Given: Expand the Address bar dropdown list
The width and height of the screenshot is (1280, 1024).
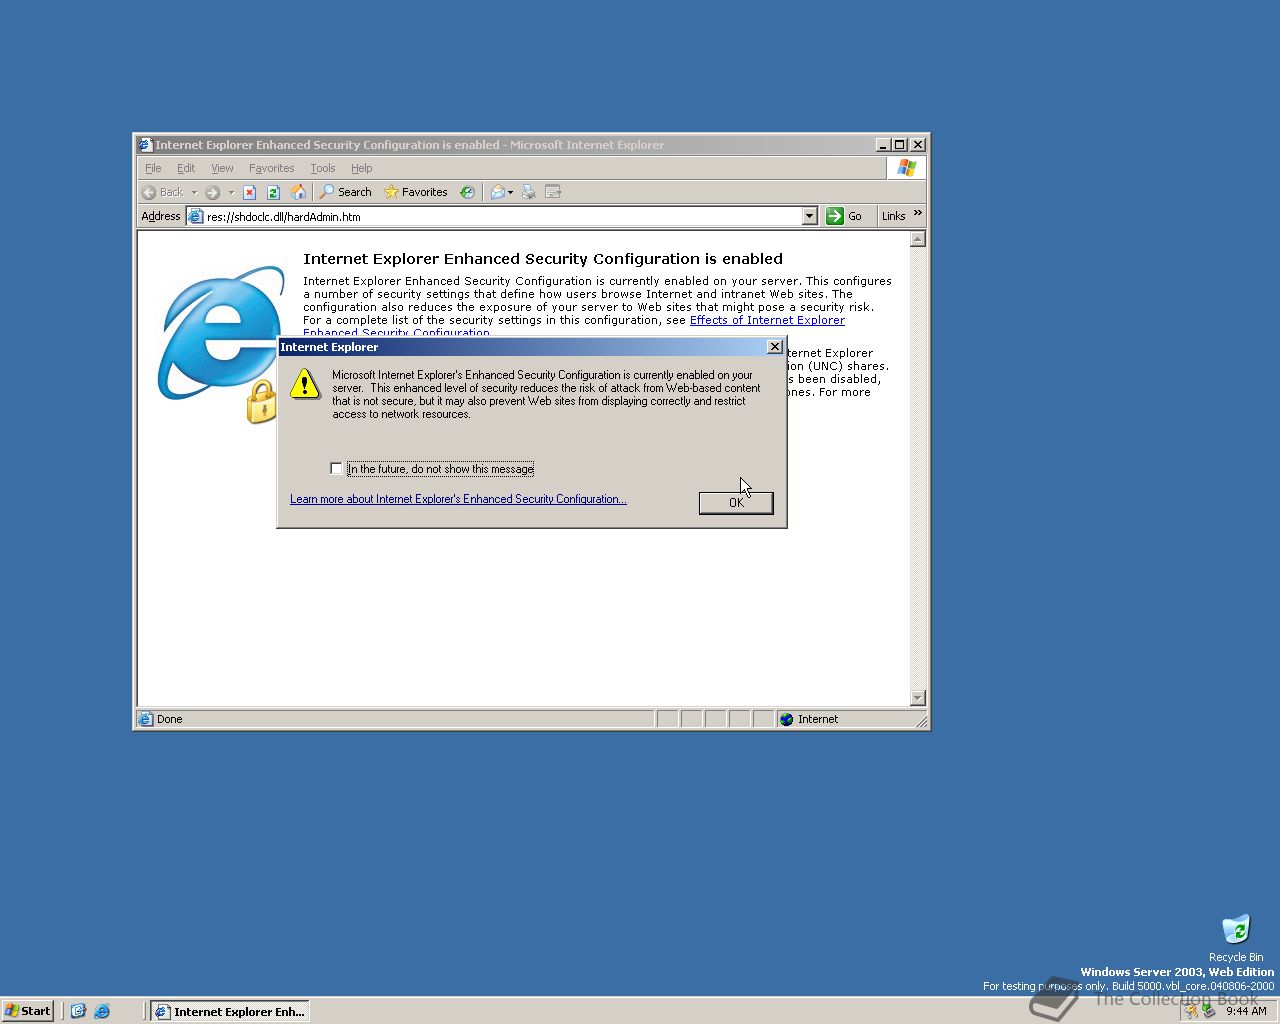Looking at the screenshot, I should [x=810, y=216].
